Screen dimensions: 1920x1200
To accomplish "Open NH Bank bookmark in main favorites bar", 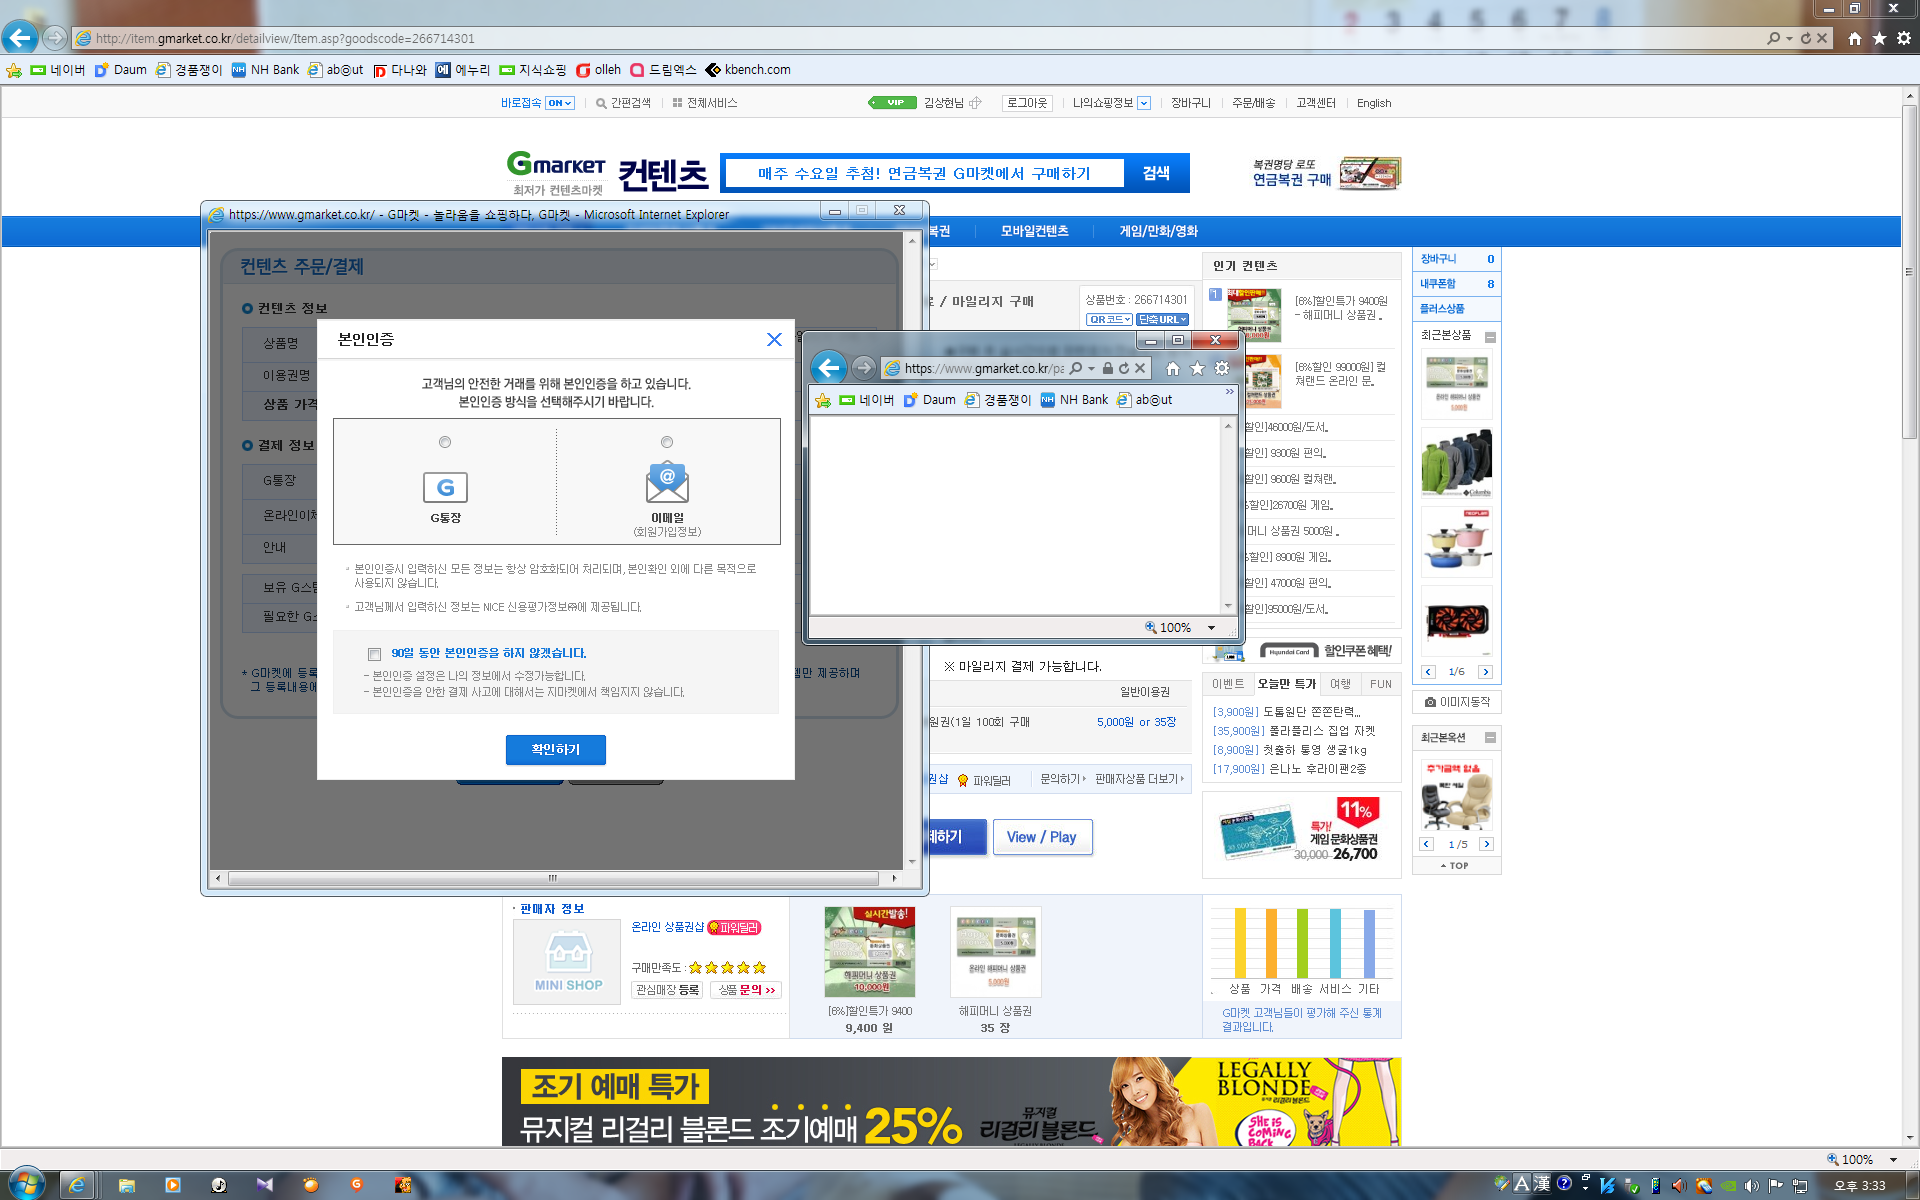I will 266,70.
